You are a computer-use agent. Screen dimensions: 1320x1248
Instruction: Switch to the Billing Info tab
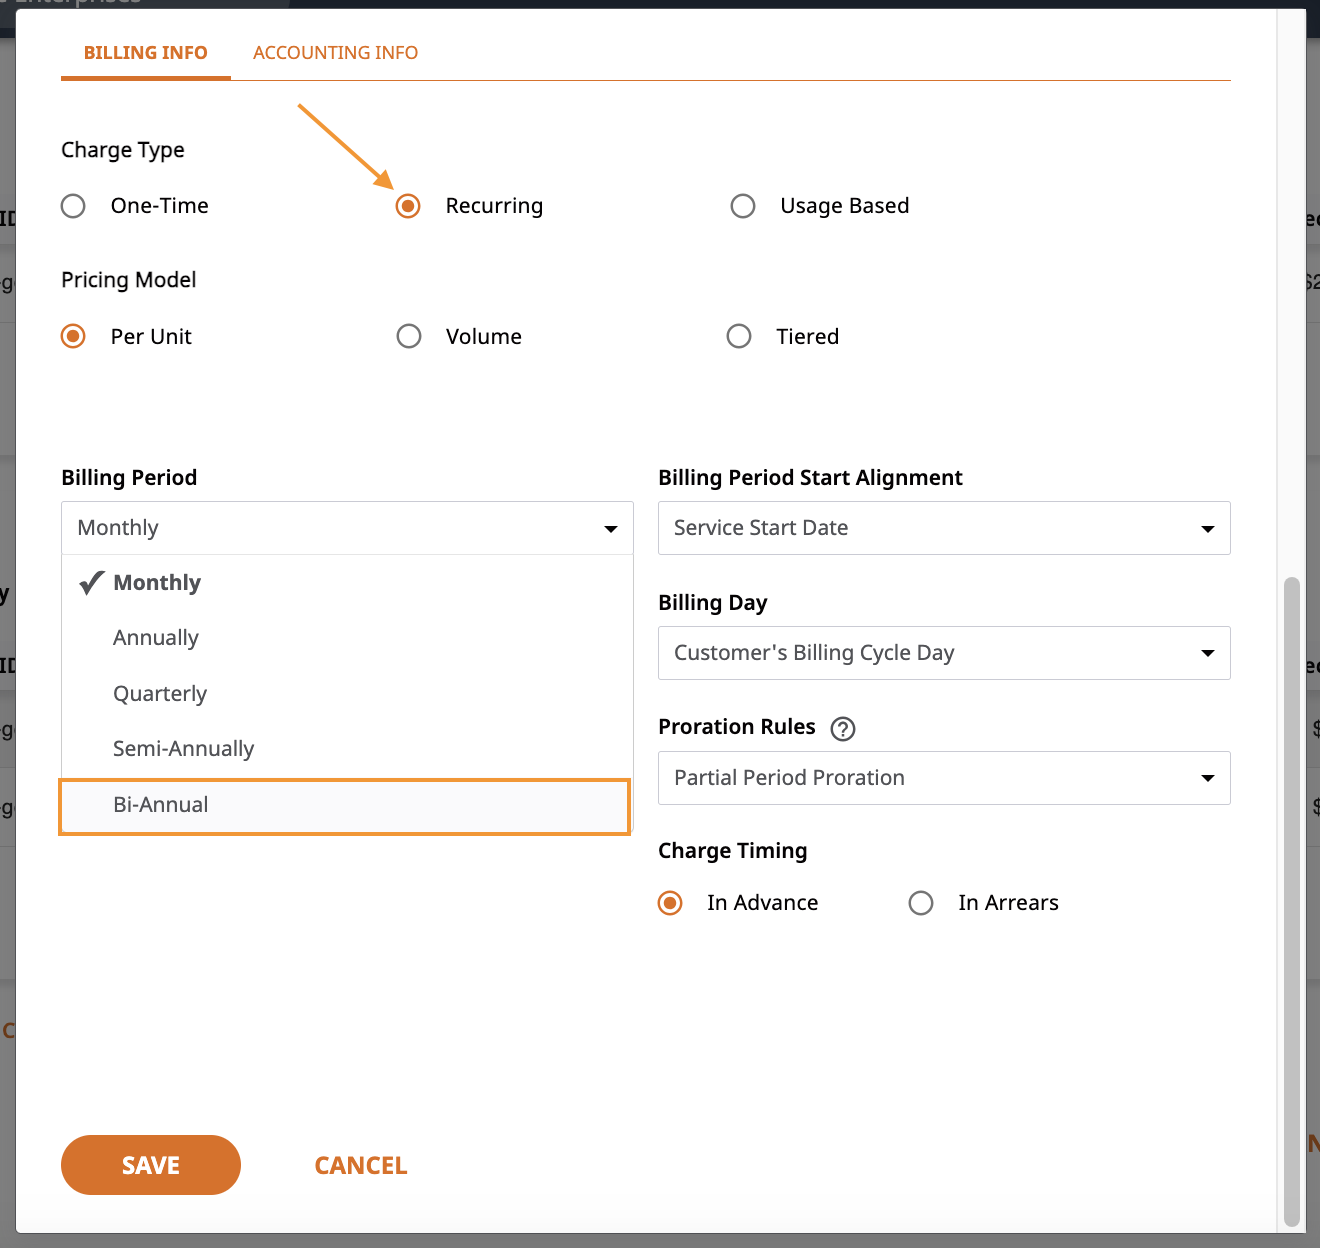[146, 53]
